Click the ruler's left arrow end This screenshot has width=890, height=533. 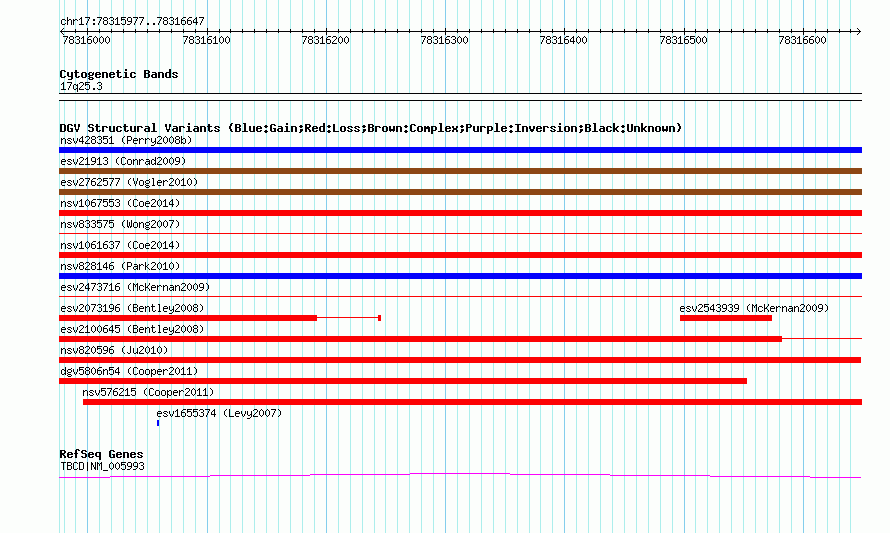62,31
